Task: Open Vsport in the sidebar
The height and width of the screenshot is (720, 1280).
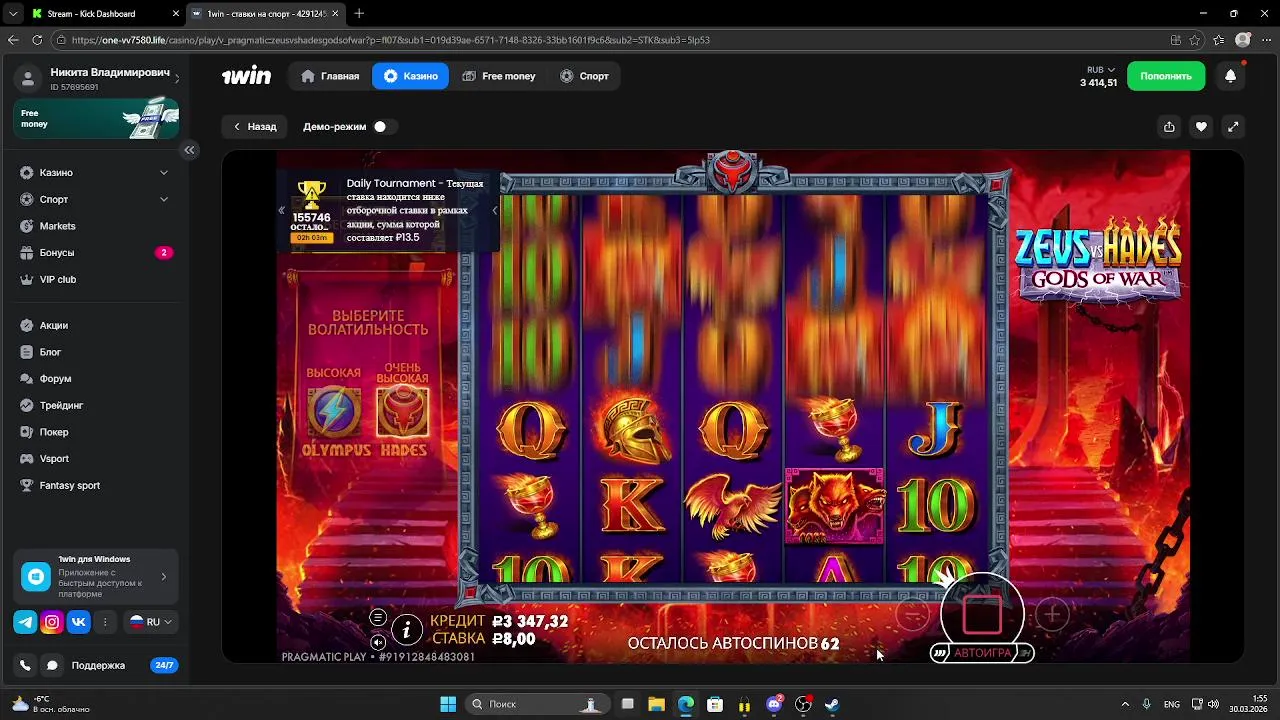Action: point(95,459)
